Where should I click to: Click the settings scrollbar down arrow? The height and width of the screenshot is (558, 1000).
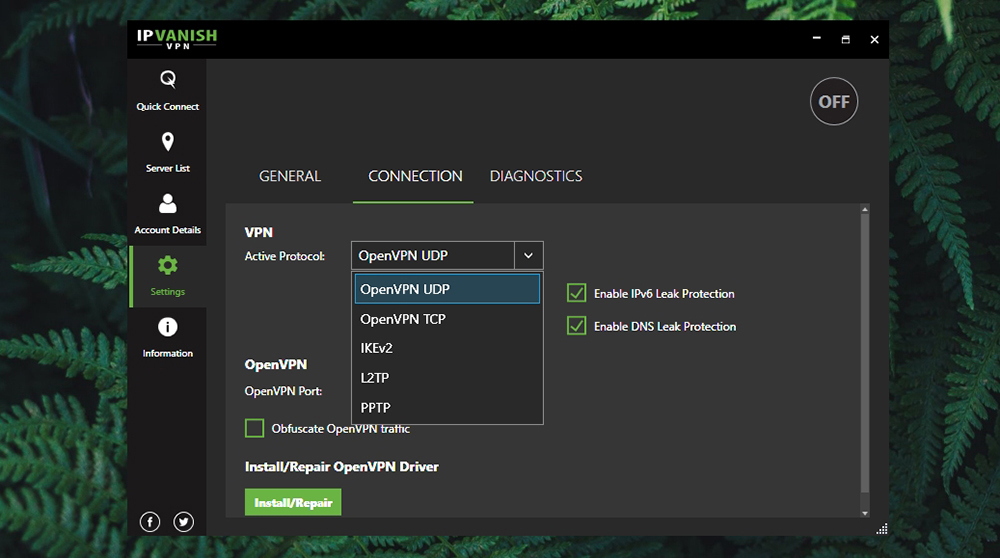865,513
